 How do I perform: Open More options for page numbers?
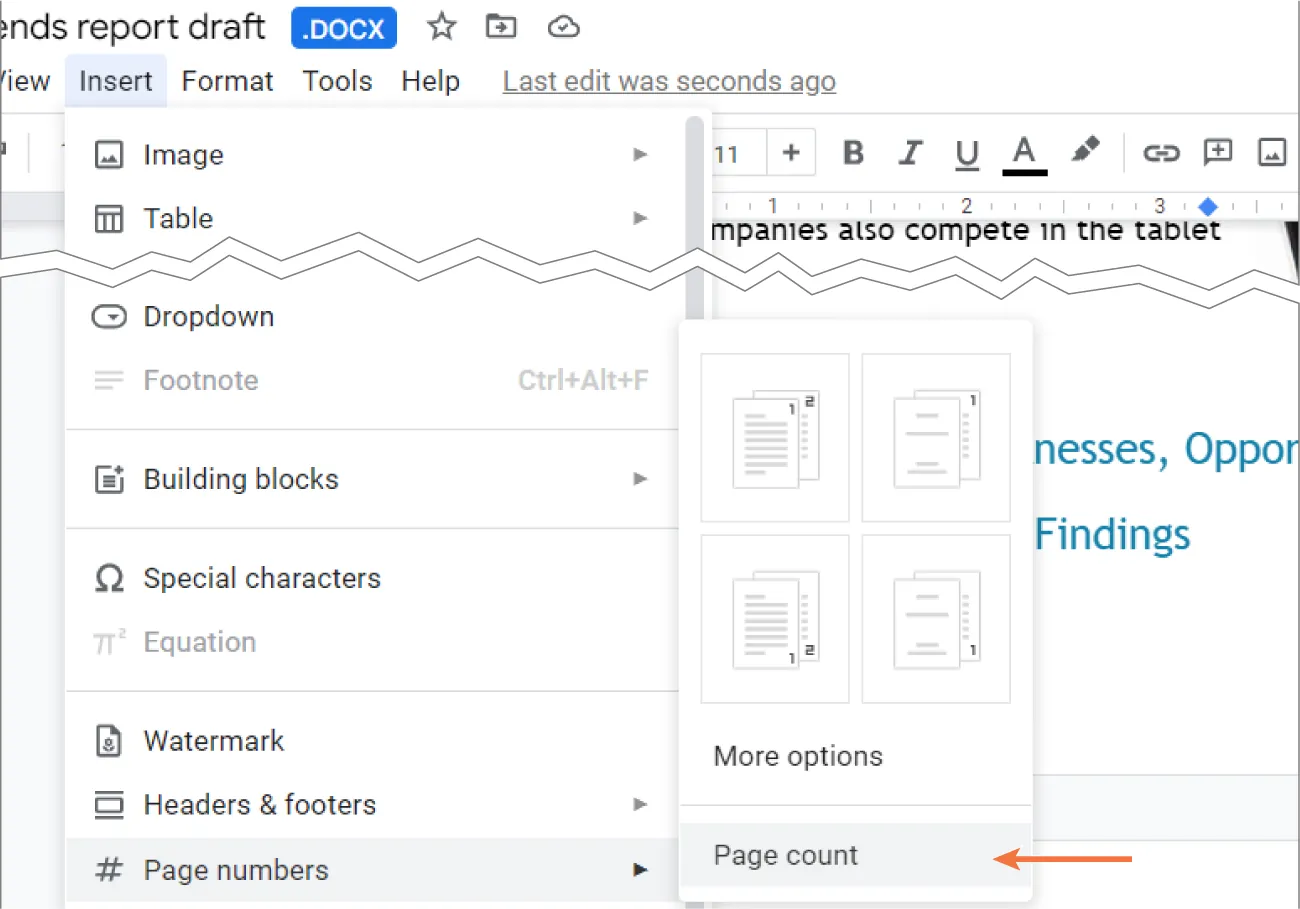(x=797, y=756)
